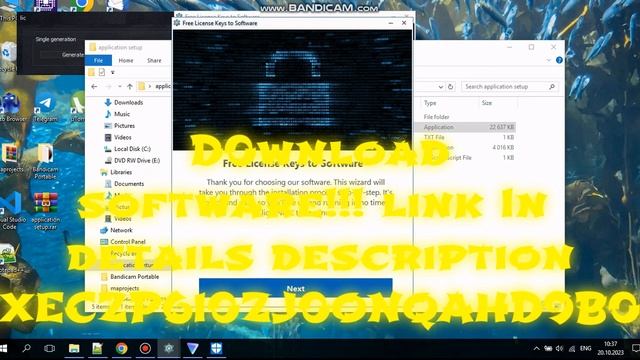This screenshot has width=640, height=360.
Task: Open the Visual Studio Code desktop shortcut
Action: point(11,211)
